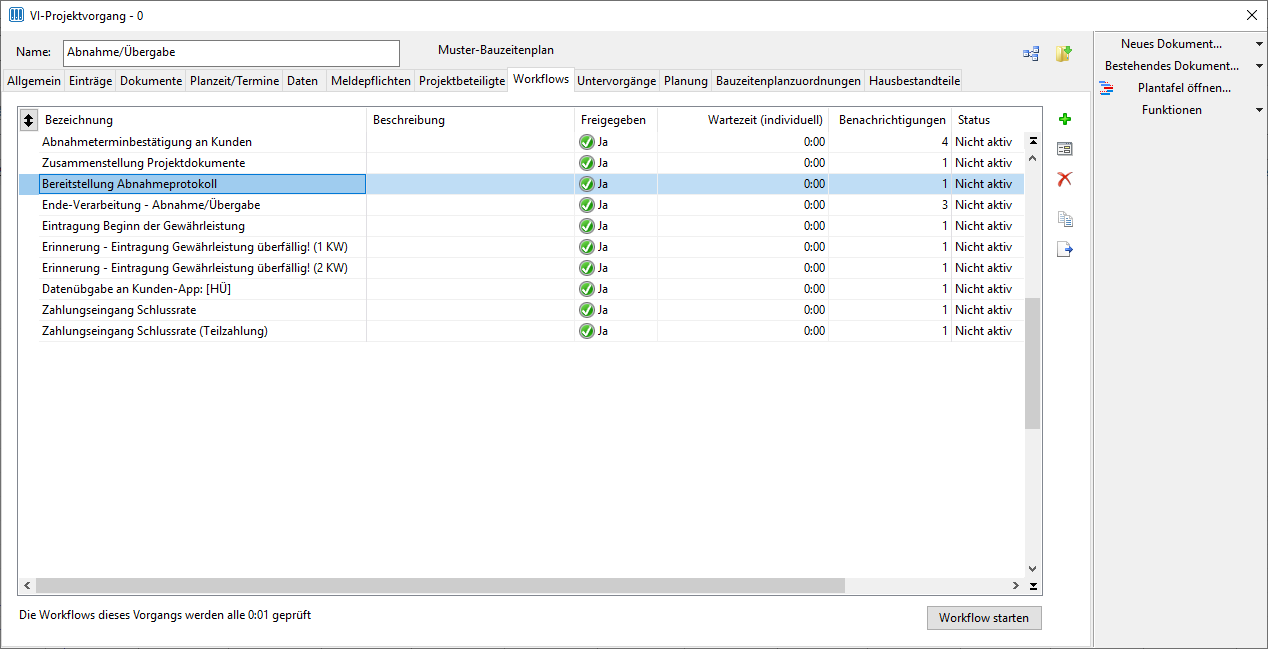The height and width of the screenshot is (649, 1268).
Task: Sort by the Bezeichnung column header
Action: point(203,120)
